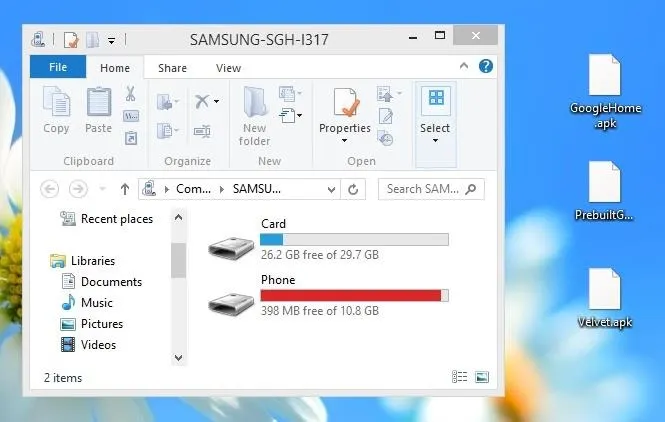The image size is (665, 422).
Task: Open the Videos library
Action: (88, 345)
